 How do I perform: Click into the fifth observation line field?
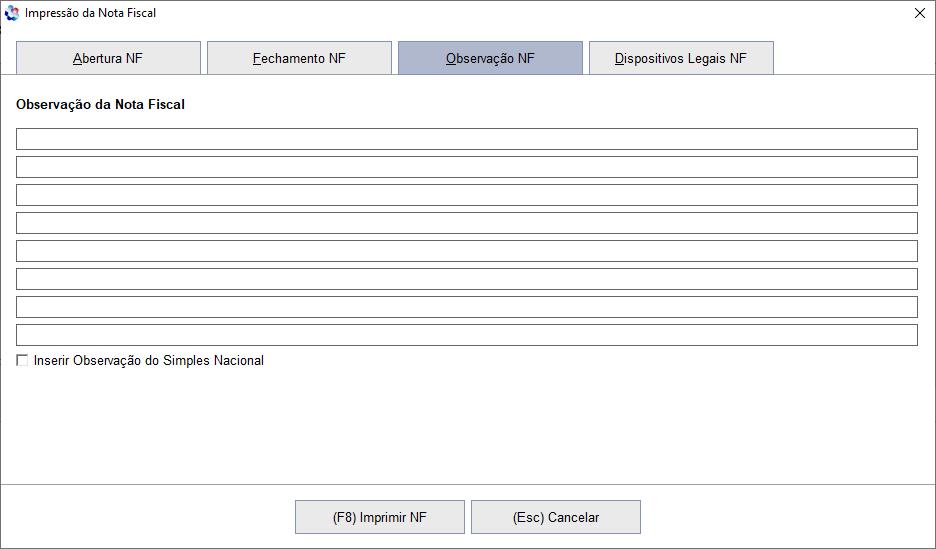click(467, 251)
